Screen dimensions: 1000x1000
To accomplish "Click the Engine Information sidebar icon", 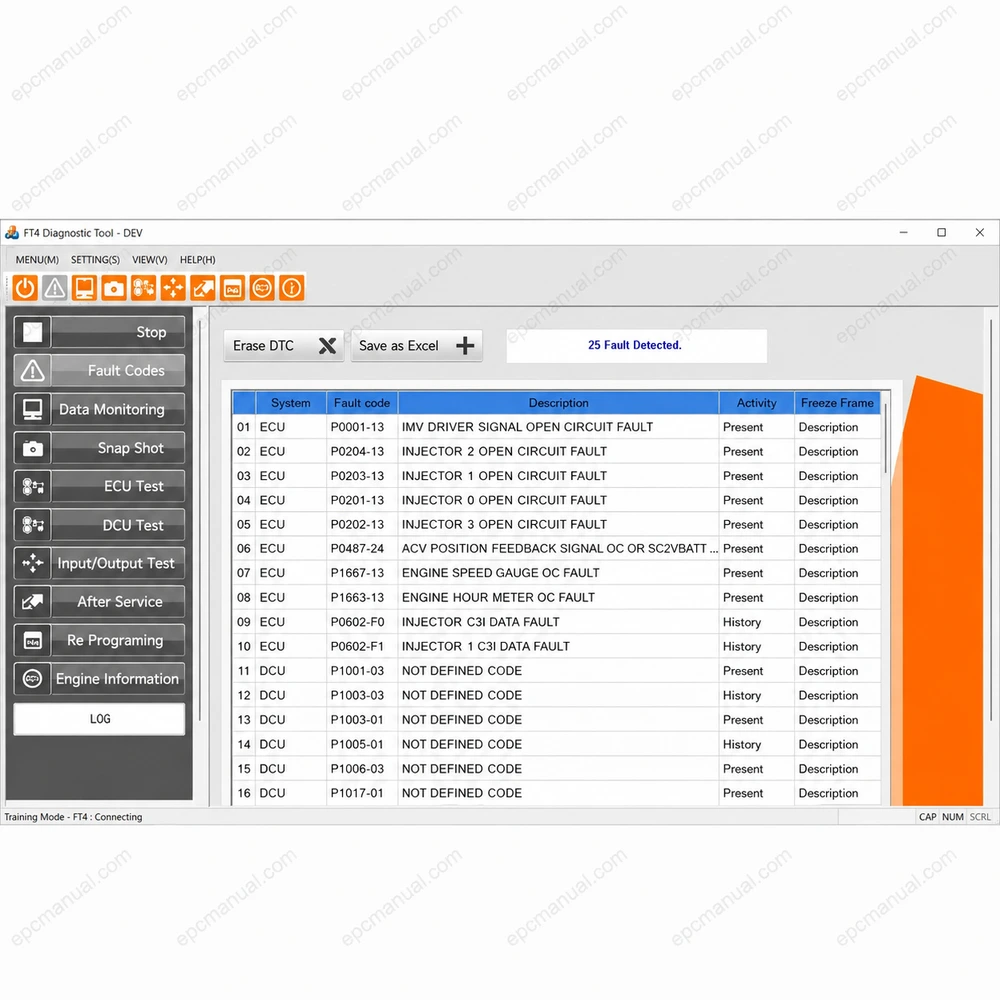I will 33,679.
